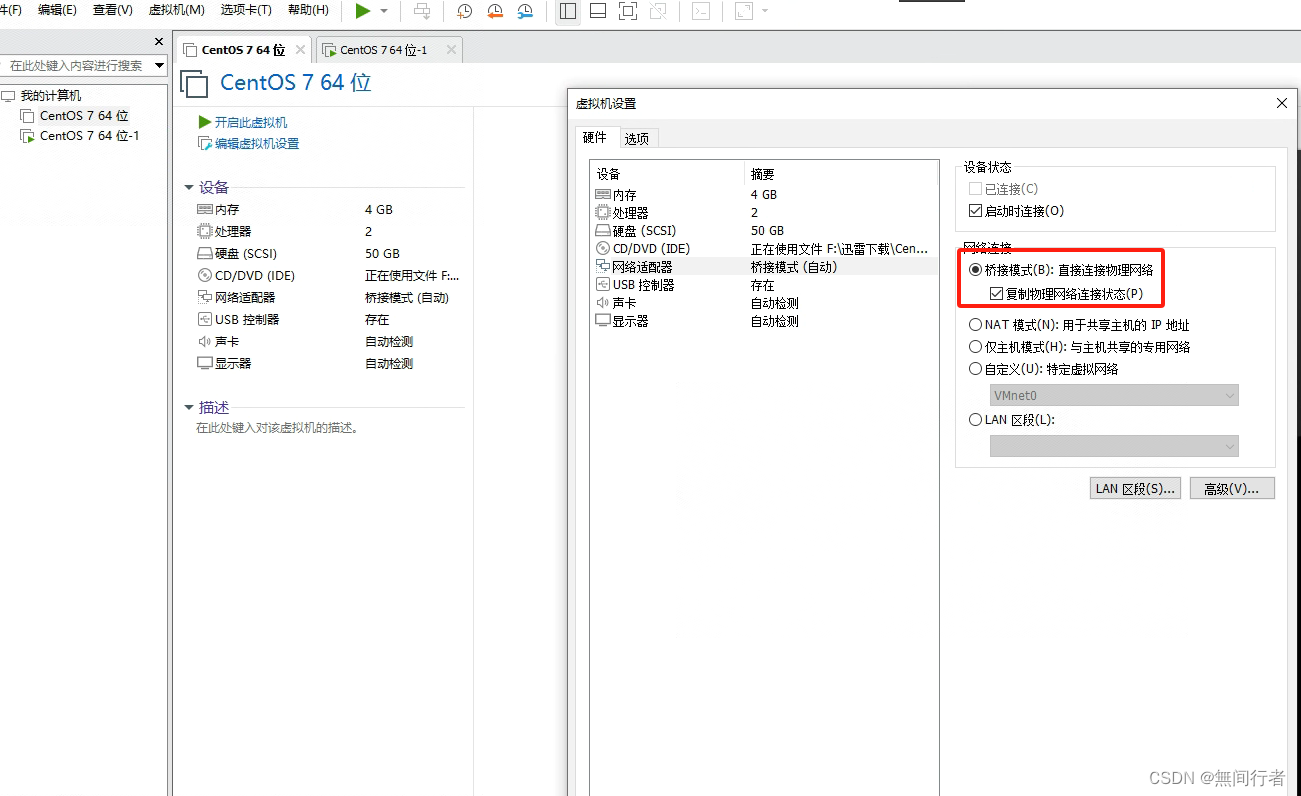This screenshot has width=1301, height=796.
Task: Click the console view terminal icon
Action: [x=702, y=11]
